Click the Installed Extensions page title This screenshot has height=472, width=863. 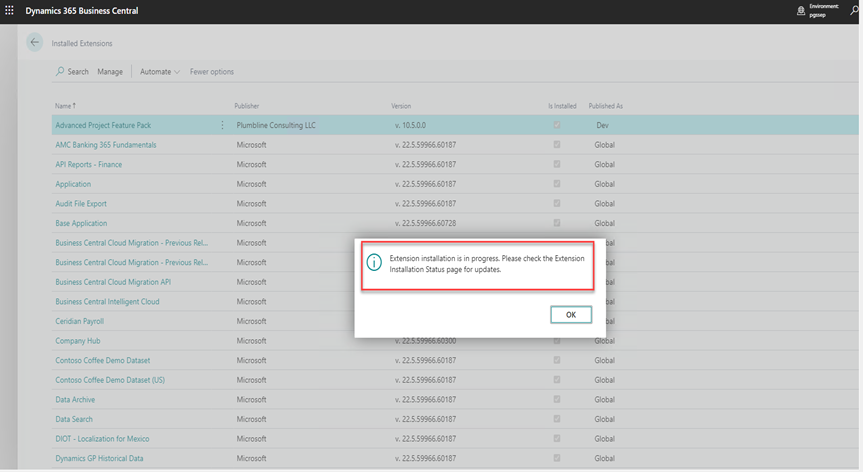(x=82, y=43)
